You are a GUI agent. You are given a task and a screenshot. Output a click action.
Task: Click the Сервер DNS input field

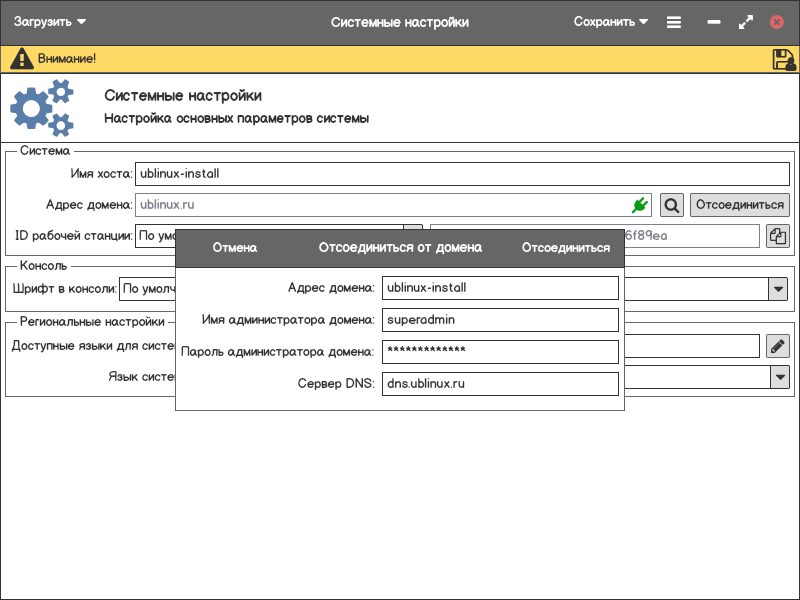tap(500, 384)
